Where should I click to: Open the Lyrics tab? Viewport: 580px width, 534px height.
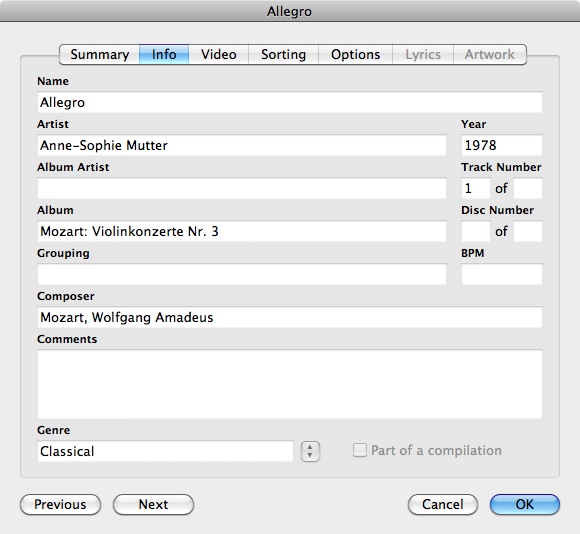(x=423, y=54)
